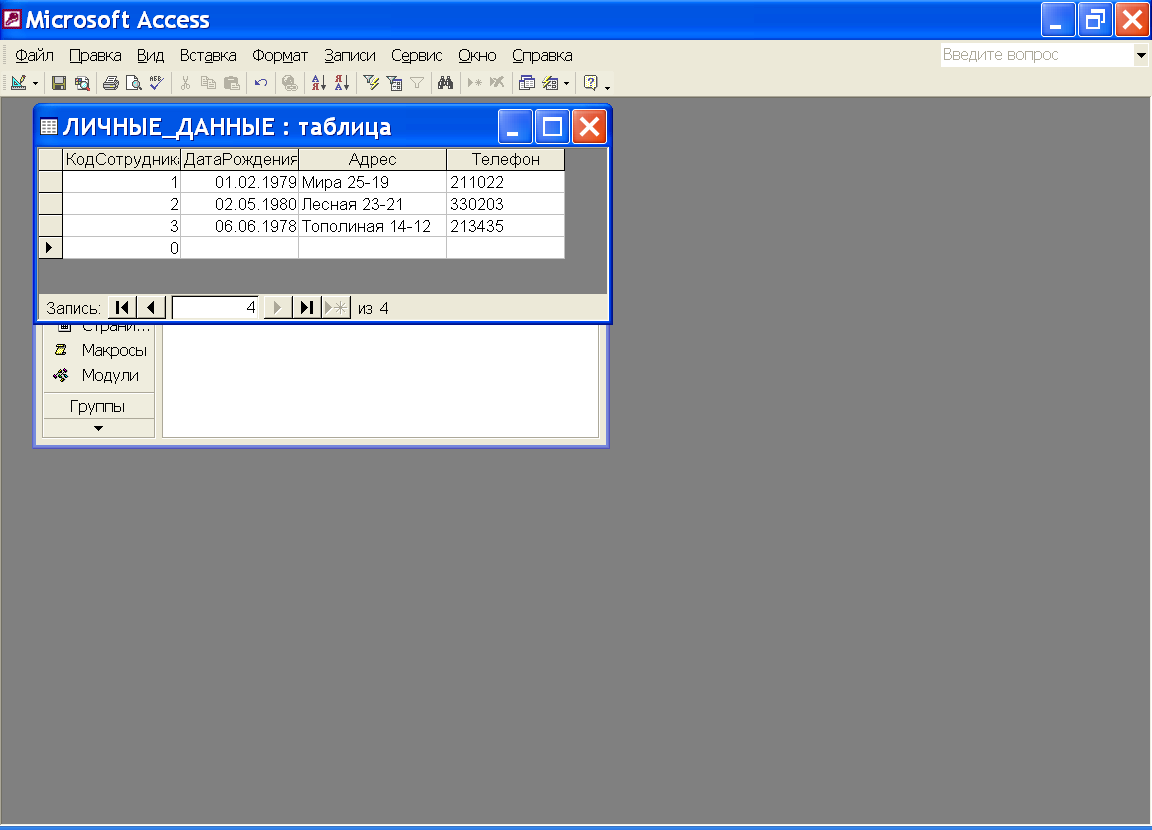1152x830 pixels.
Task: Click the Insert Hyperlink globe icon
Action: pyautogui.click(x=290, y=83)
